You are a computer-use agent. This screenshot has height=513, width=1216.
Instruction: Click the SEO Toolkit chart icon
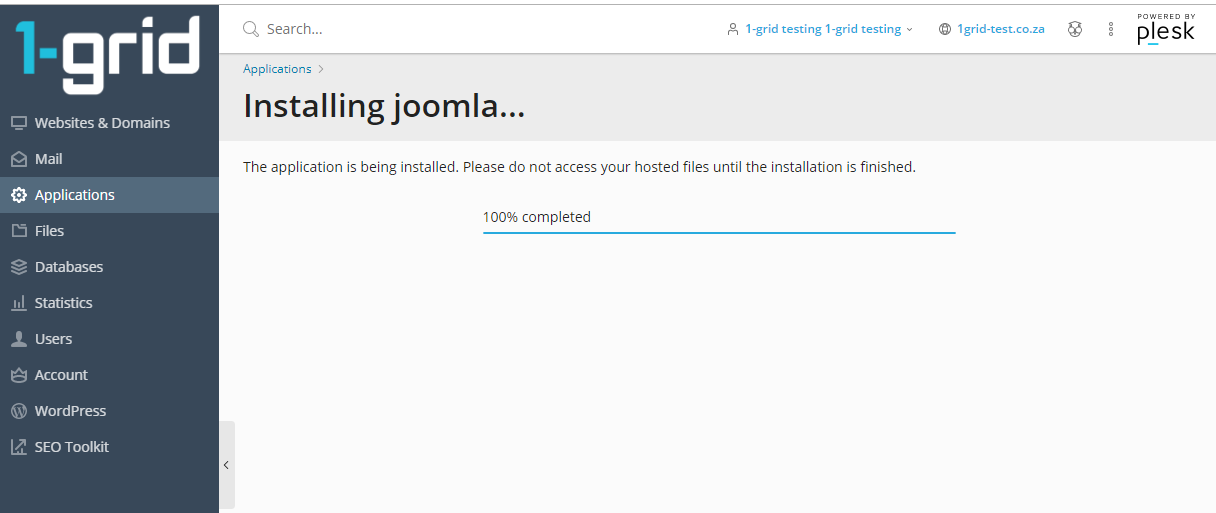point(18,447)
